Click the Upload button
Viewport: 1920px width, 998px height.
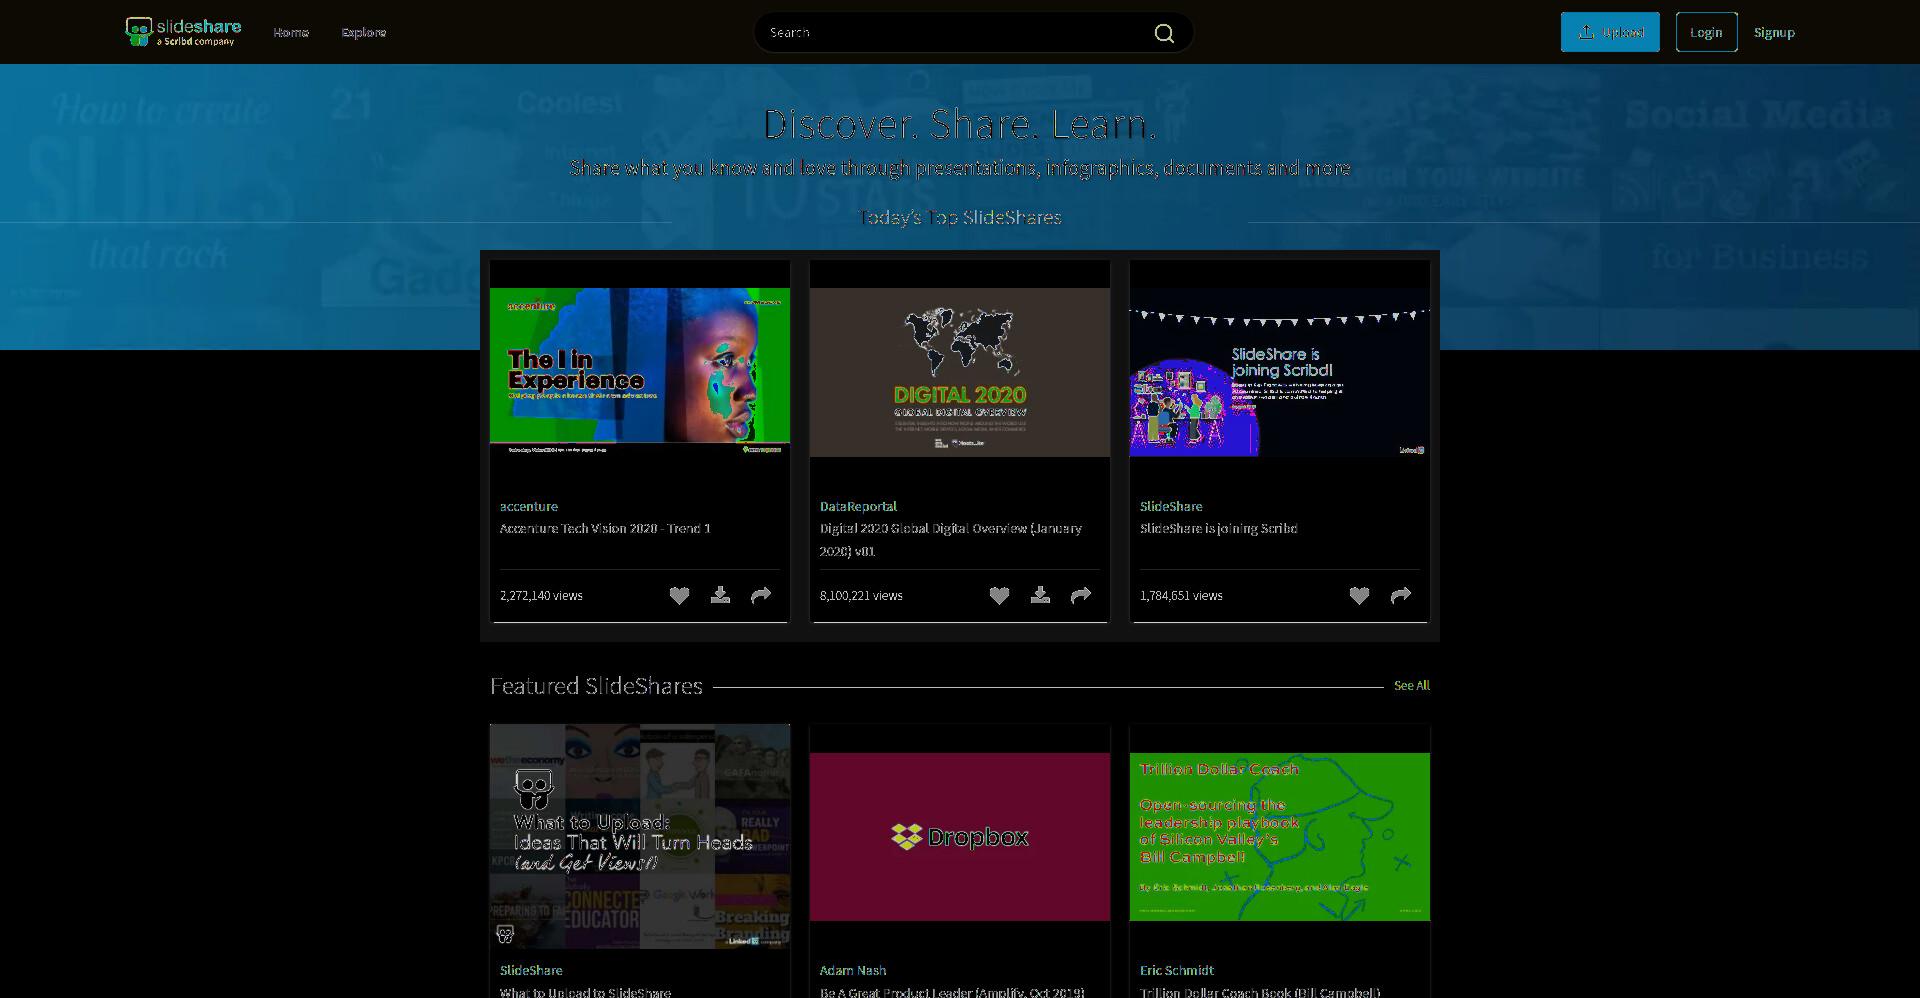tap(1610, 32)
